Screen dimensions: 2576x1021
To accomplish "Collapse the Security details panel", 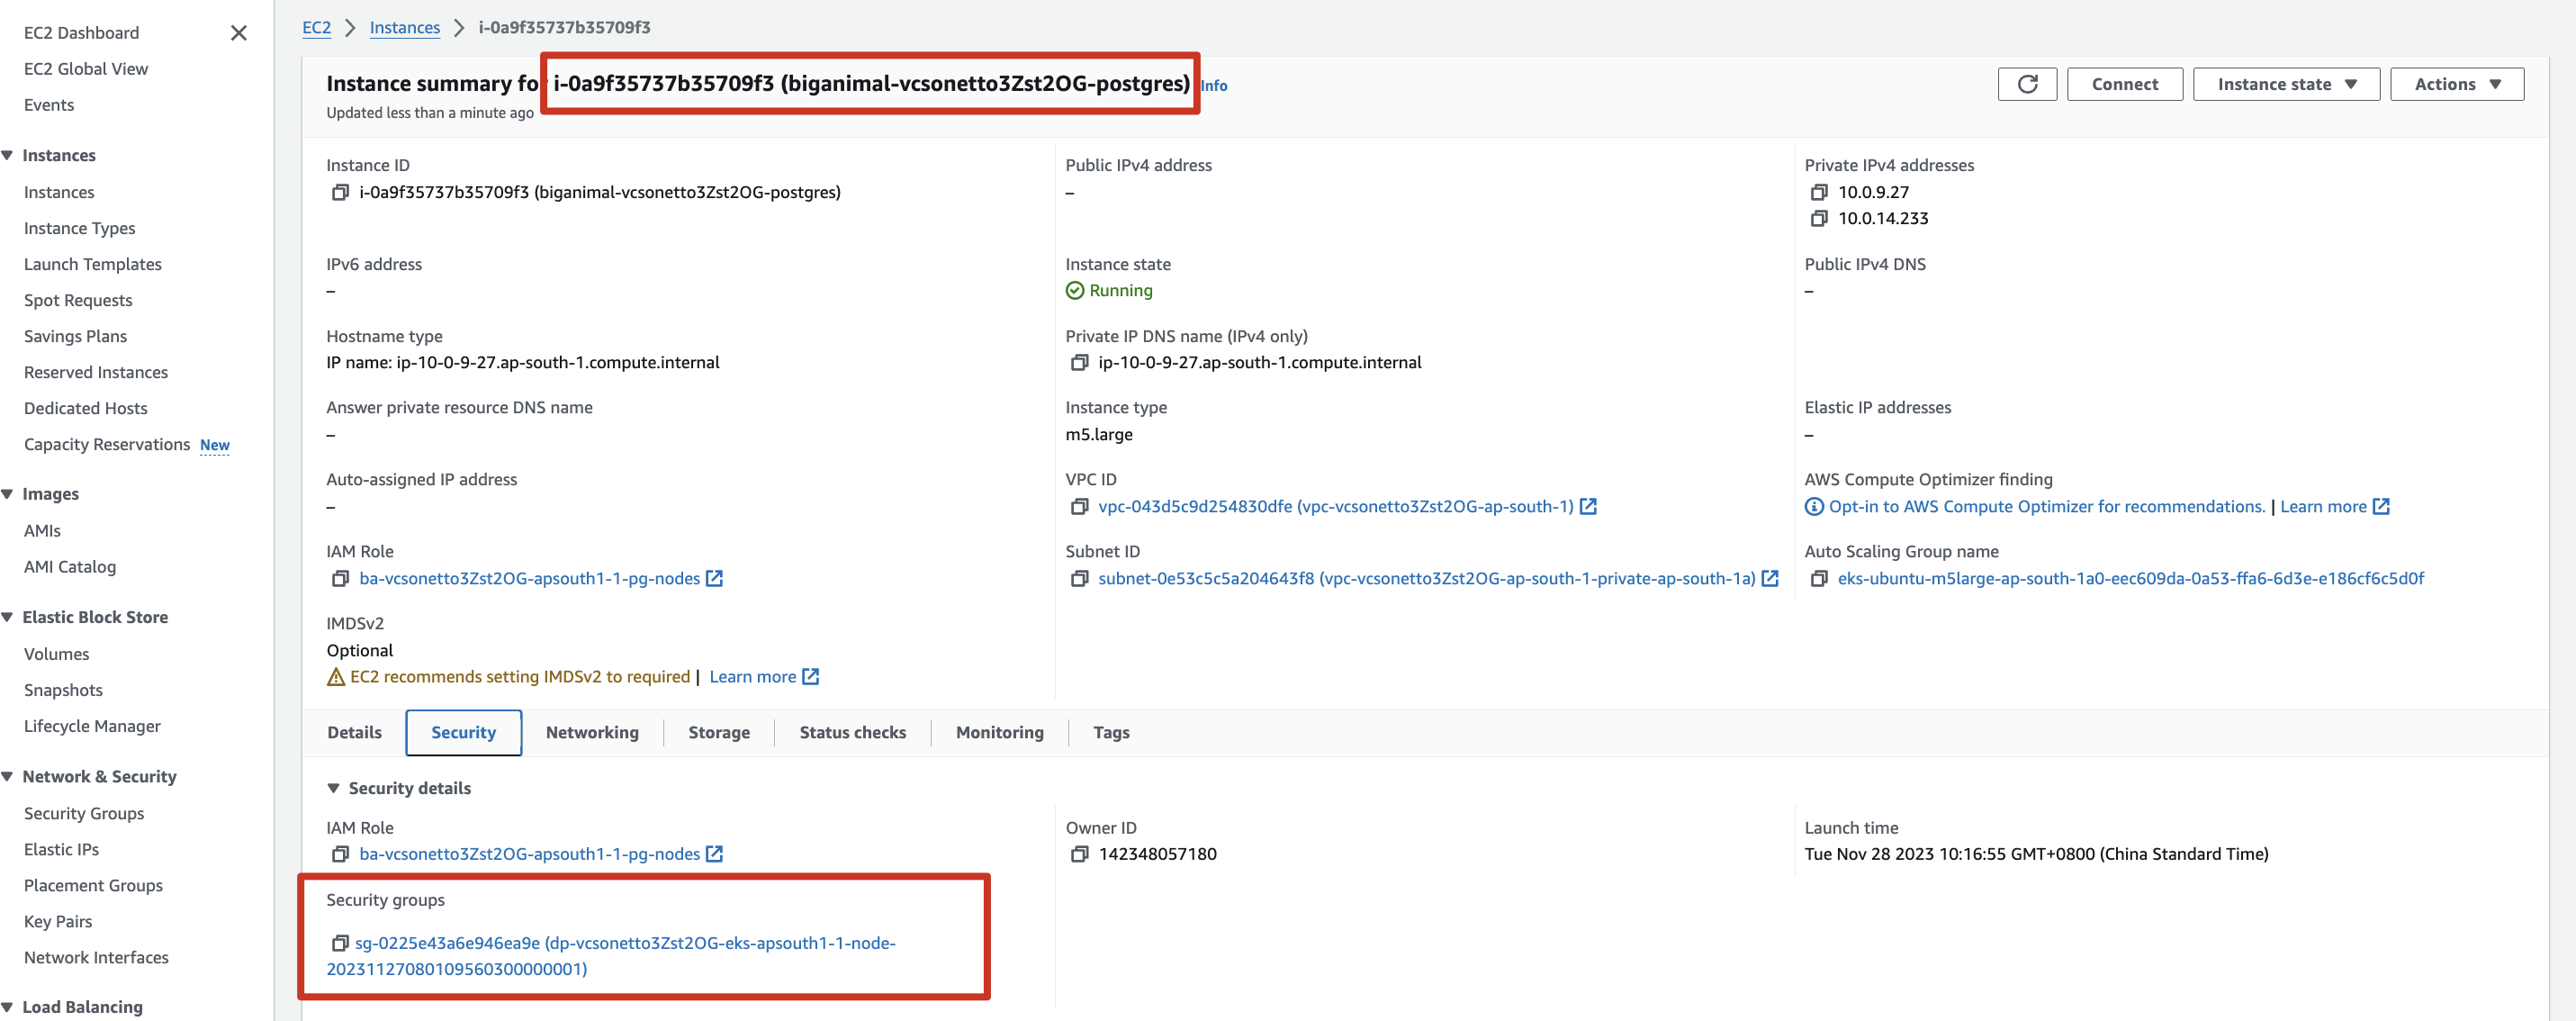I will click(x=333, y=788).
